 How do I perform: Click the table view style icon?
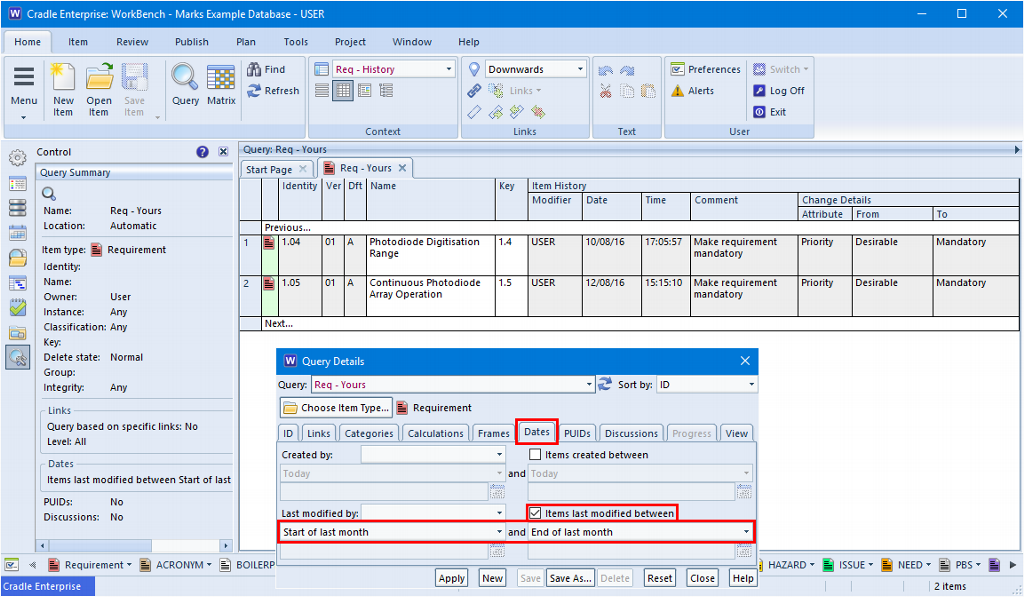pos(343,90)
